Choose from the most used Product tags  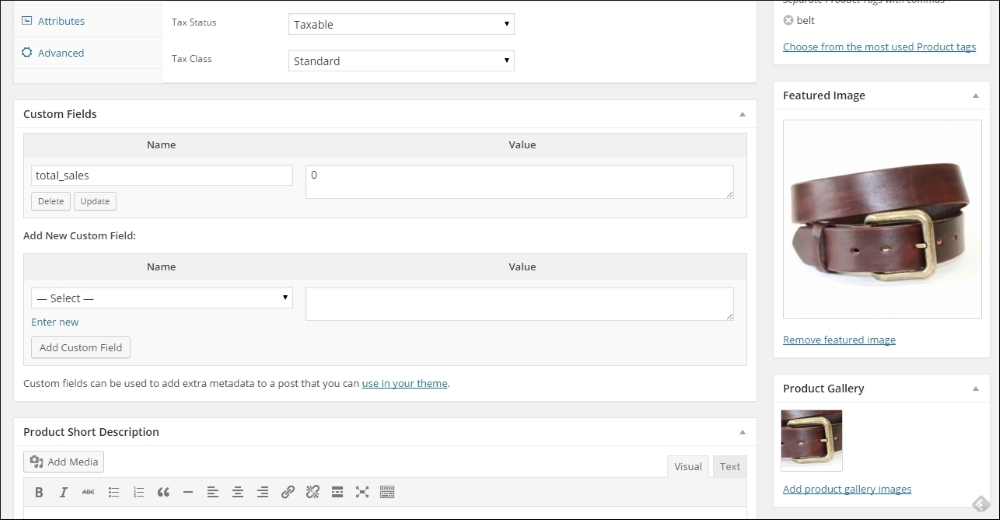[879, 47]
